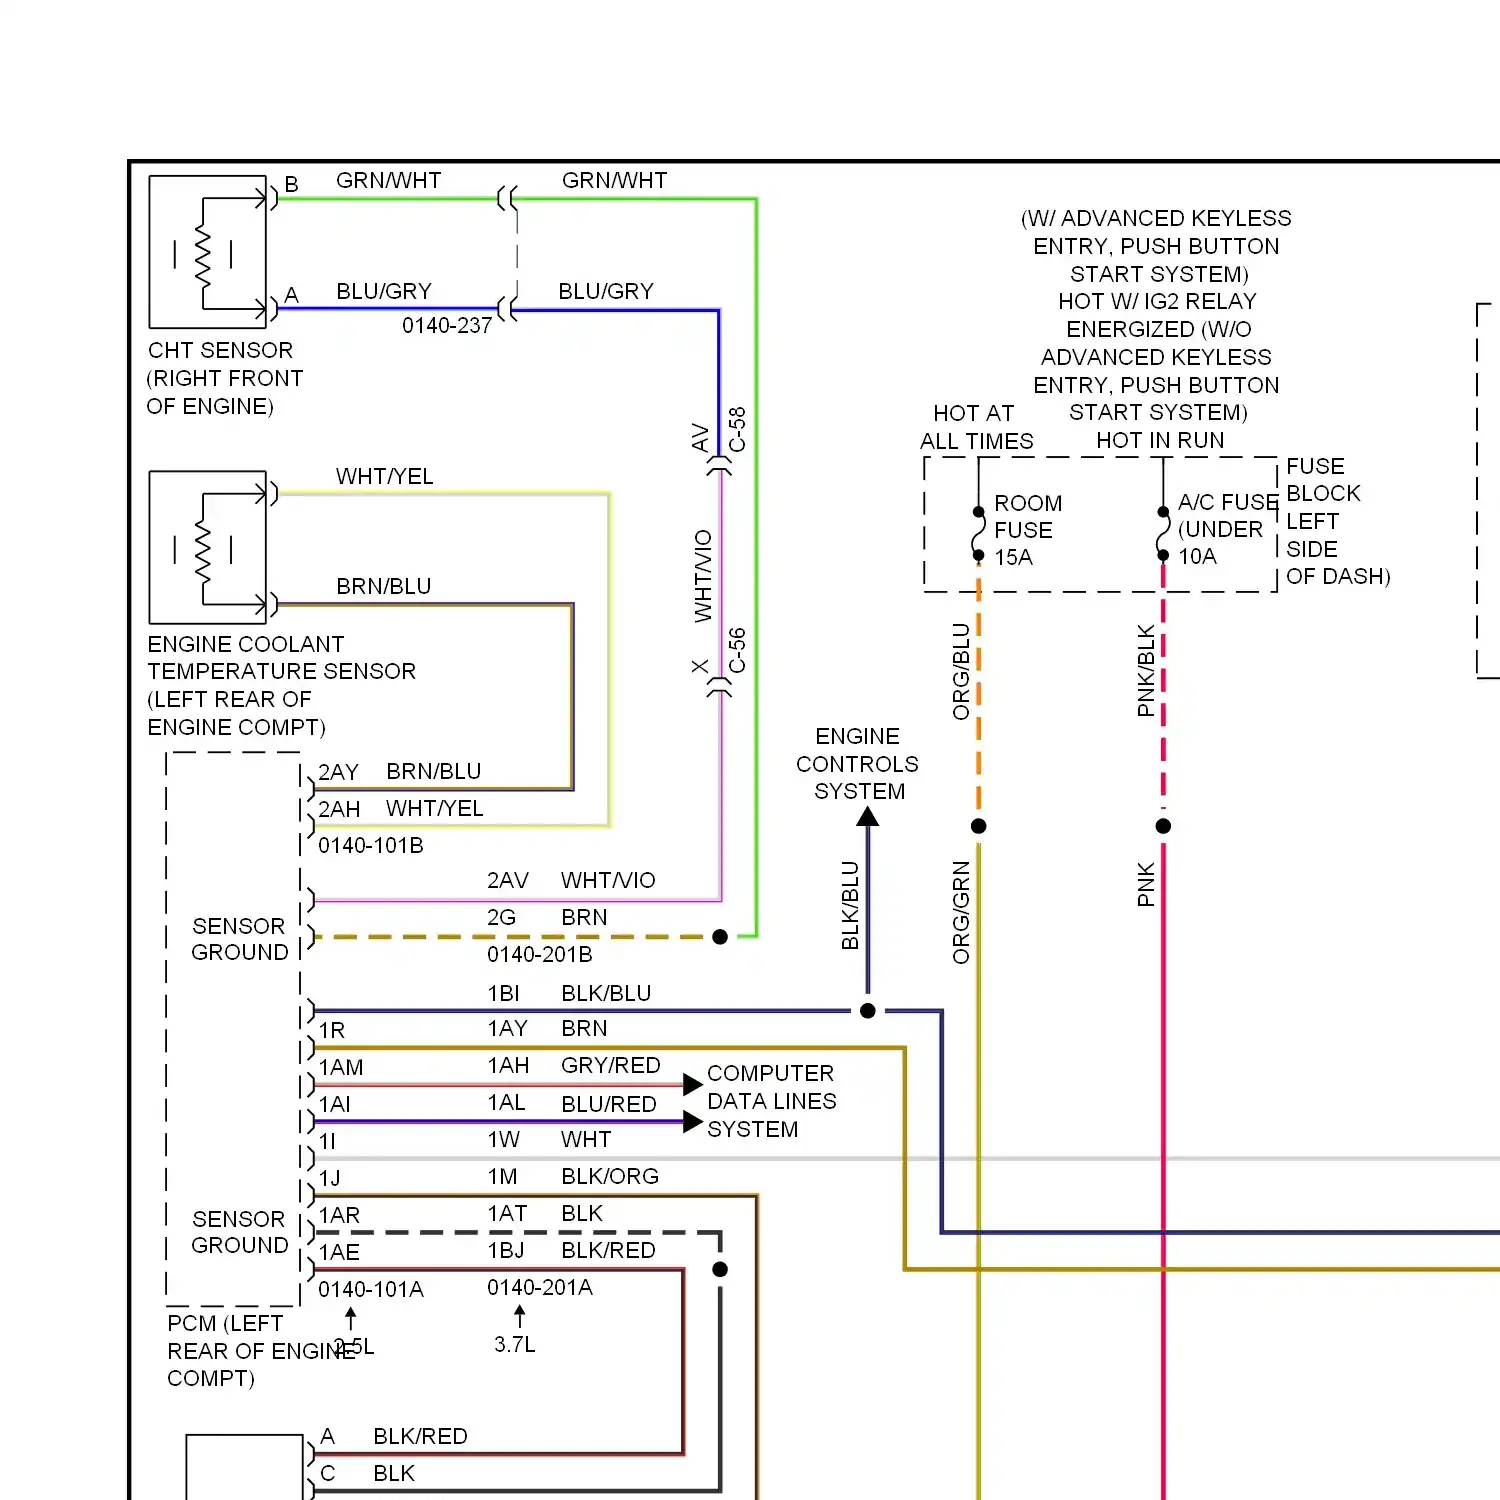The image size is (1500, 1500).
Task: Click the WHT/YEL wire label at the coolant sensor
Action: coord(384,476)
